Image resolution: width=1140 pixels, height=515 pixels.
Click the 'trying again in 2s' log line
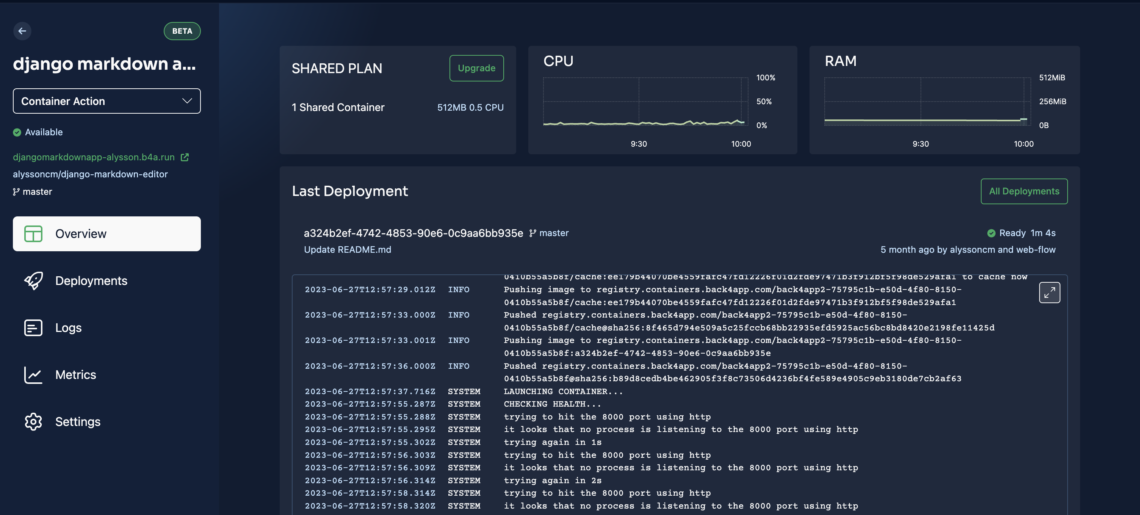click(x=555, y=481)
